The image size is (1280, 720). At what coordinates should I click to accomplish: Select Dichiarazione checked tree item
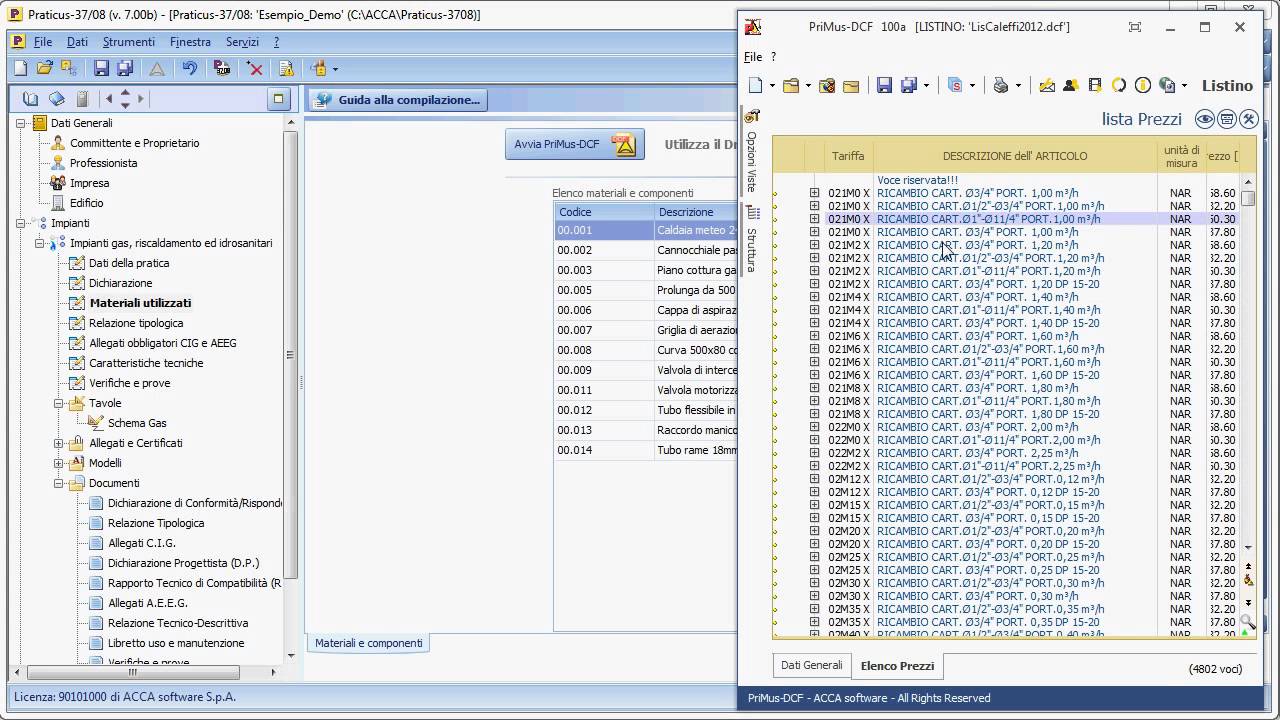click(120, 283)
